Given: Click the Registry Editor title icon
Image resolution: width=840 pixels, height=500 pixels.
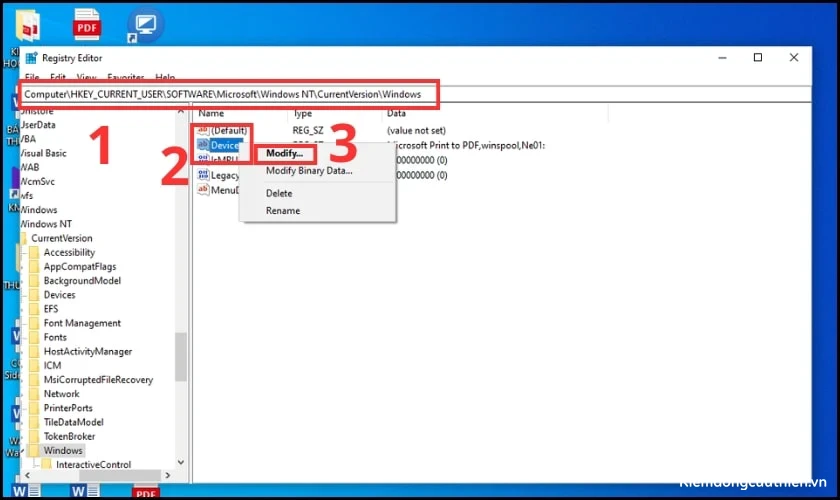Looking at the screenshot, I should (x=32, y=58).
